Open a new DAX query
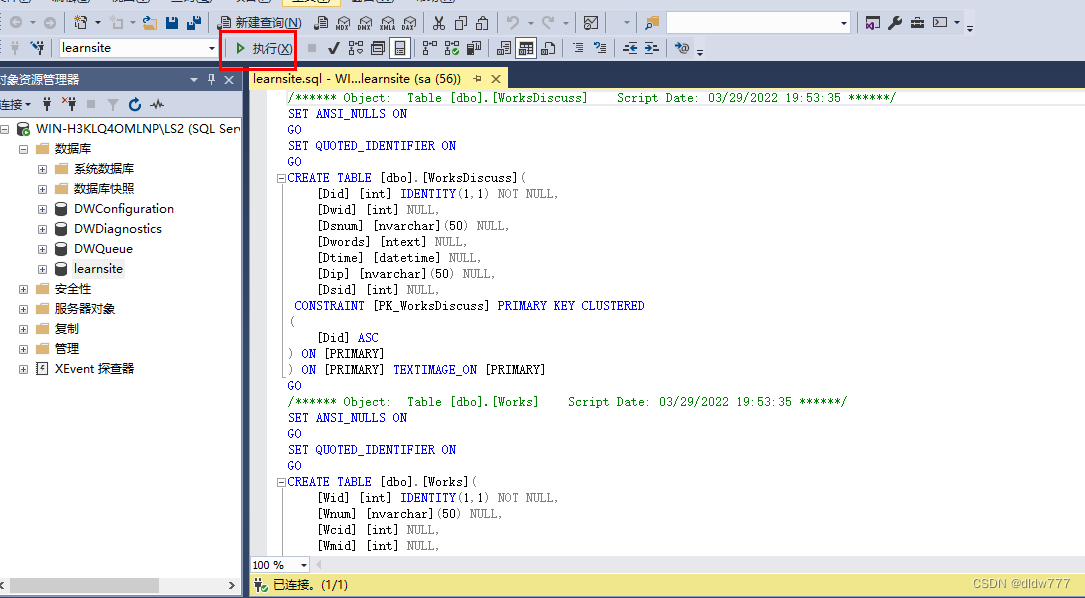 408,21
